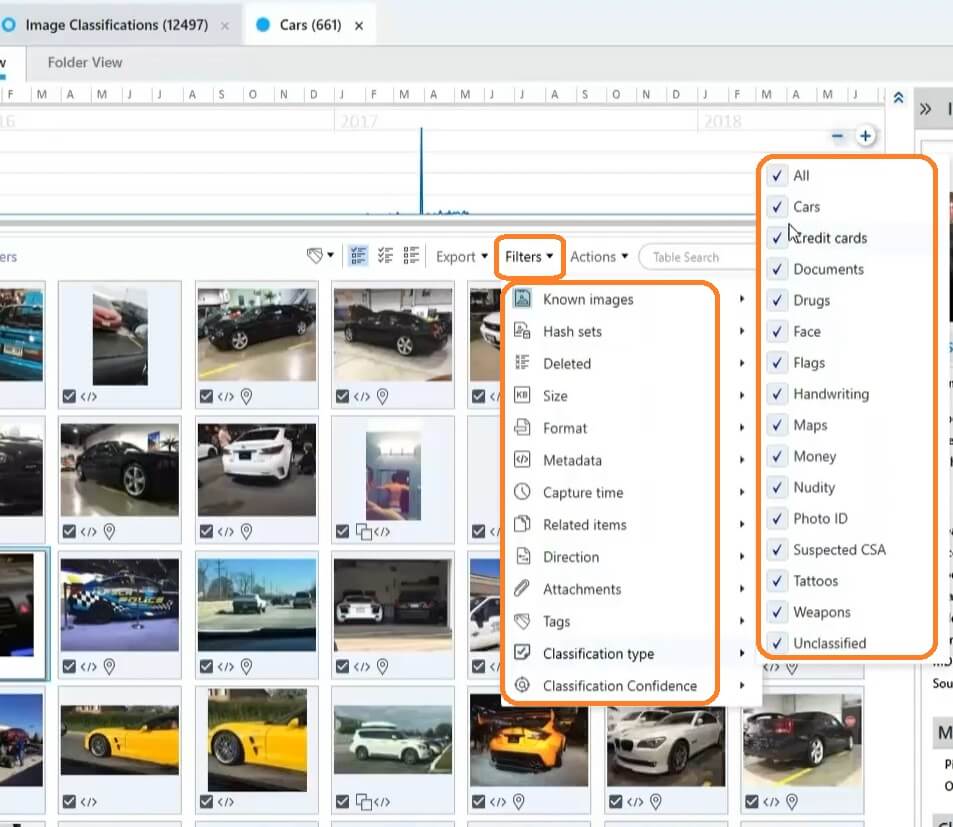Click the KB icon beside Size
The width and height of the screenshot is (953, 827).
pyautogui.click(x=522, y=395)
